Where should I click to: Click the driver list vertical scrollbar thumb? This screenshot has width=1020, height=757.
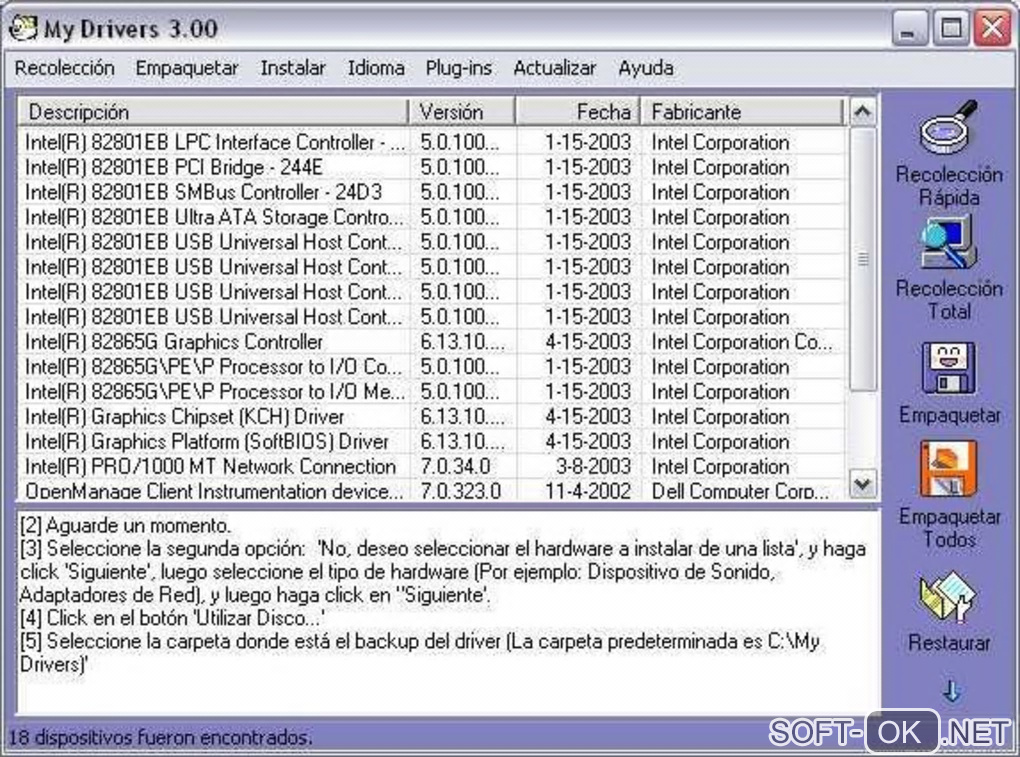[863, 259]
